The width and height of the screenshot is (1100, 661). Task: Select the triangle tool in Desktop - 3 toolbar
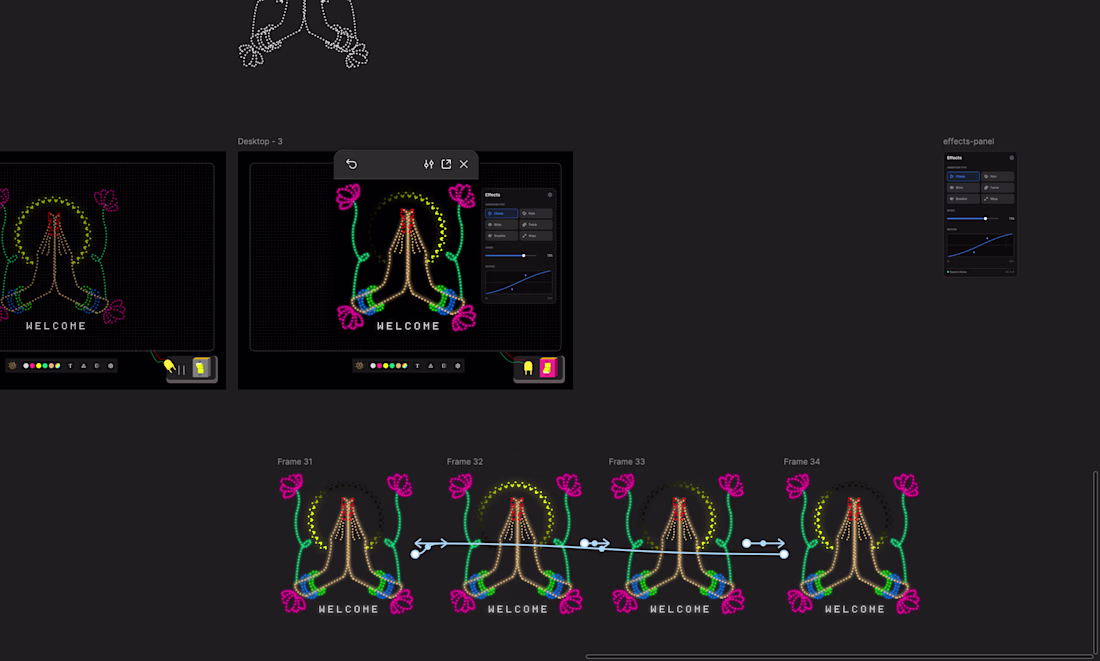[431, 366]
